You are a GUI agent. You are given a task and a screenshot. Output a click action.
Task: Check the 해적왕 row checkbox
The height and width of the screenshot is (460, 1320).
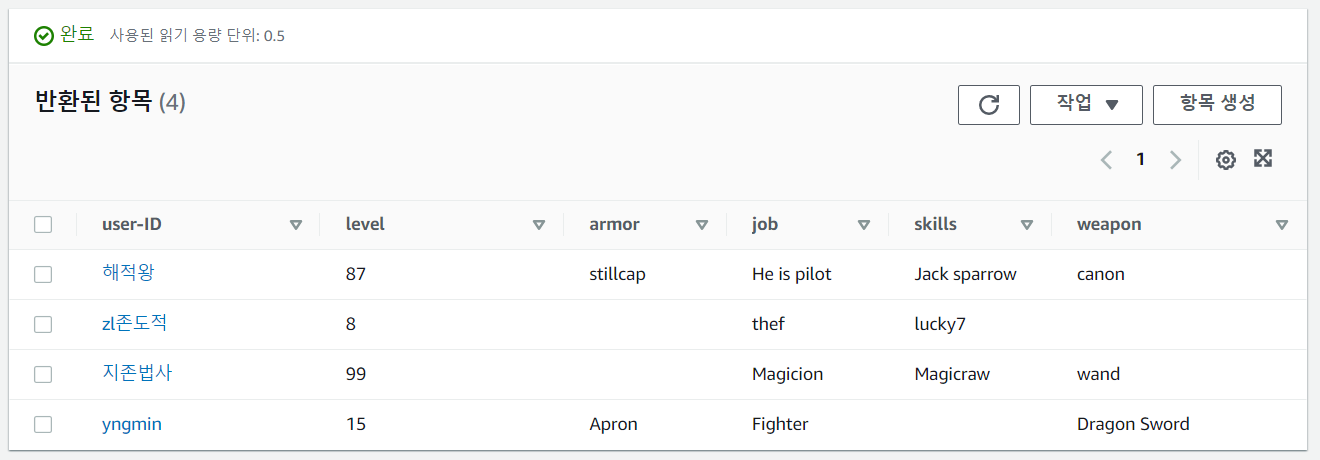(43, 274)
